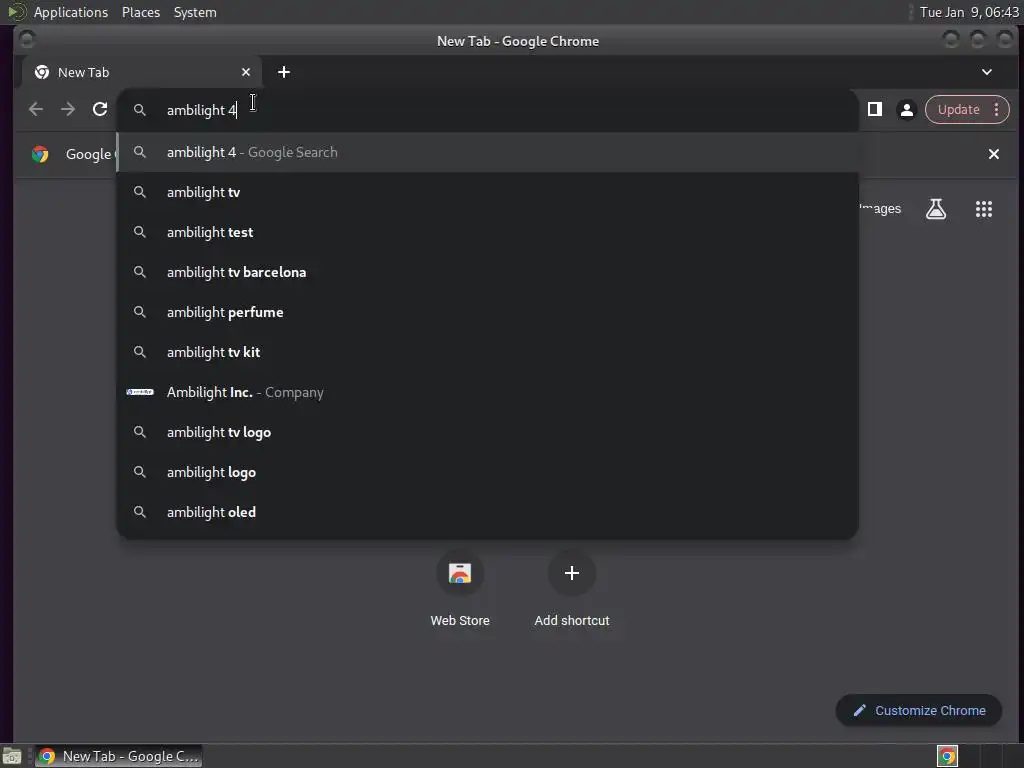
Task: Pick the 'ambilight tv kit' suggestion
Action: (487, 352)
